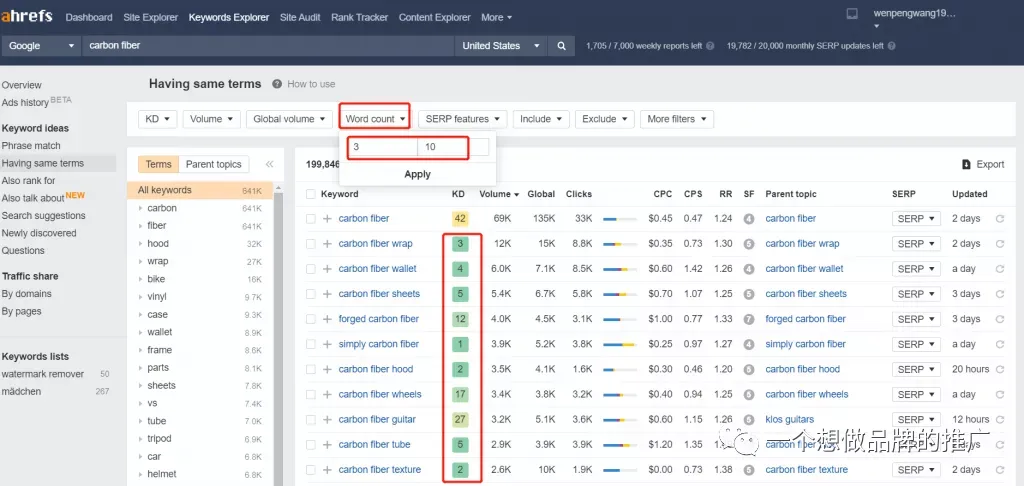This screenshot has height=486, width=1024.
Task: Check the carbon fiber sheets checkbox
Action: click(x=311, y=294)
